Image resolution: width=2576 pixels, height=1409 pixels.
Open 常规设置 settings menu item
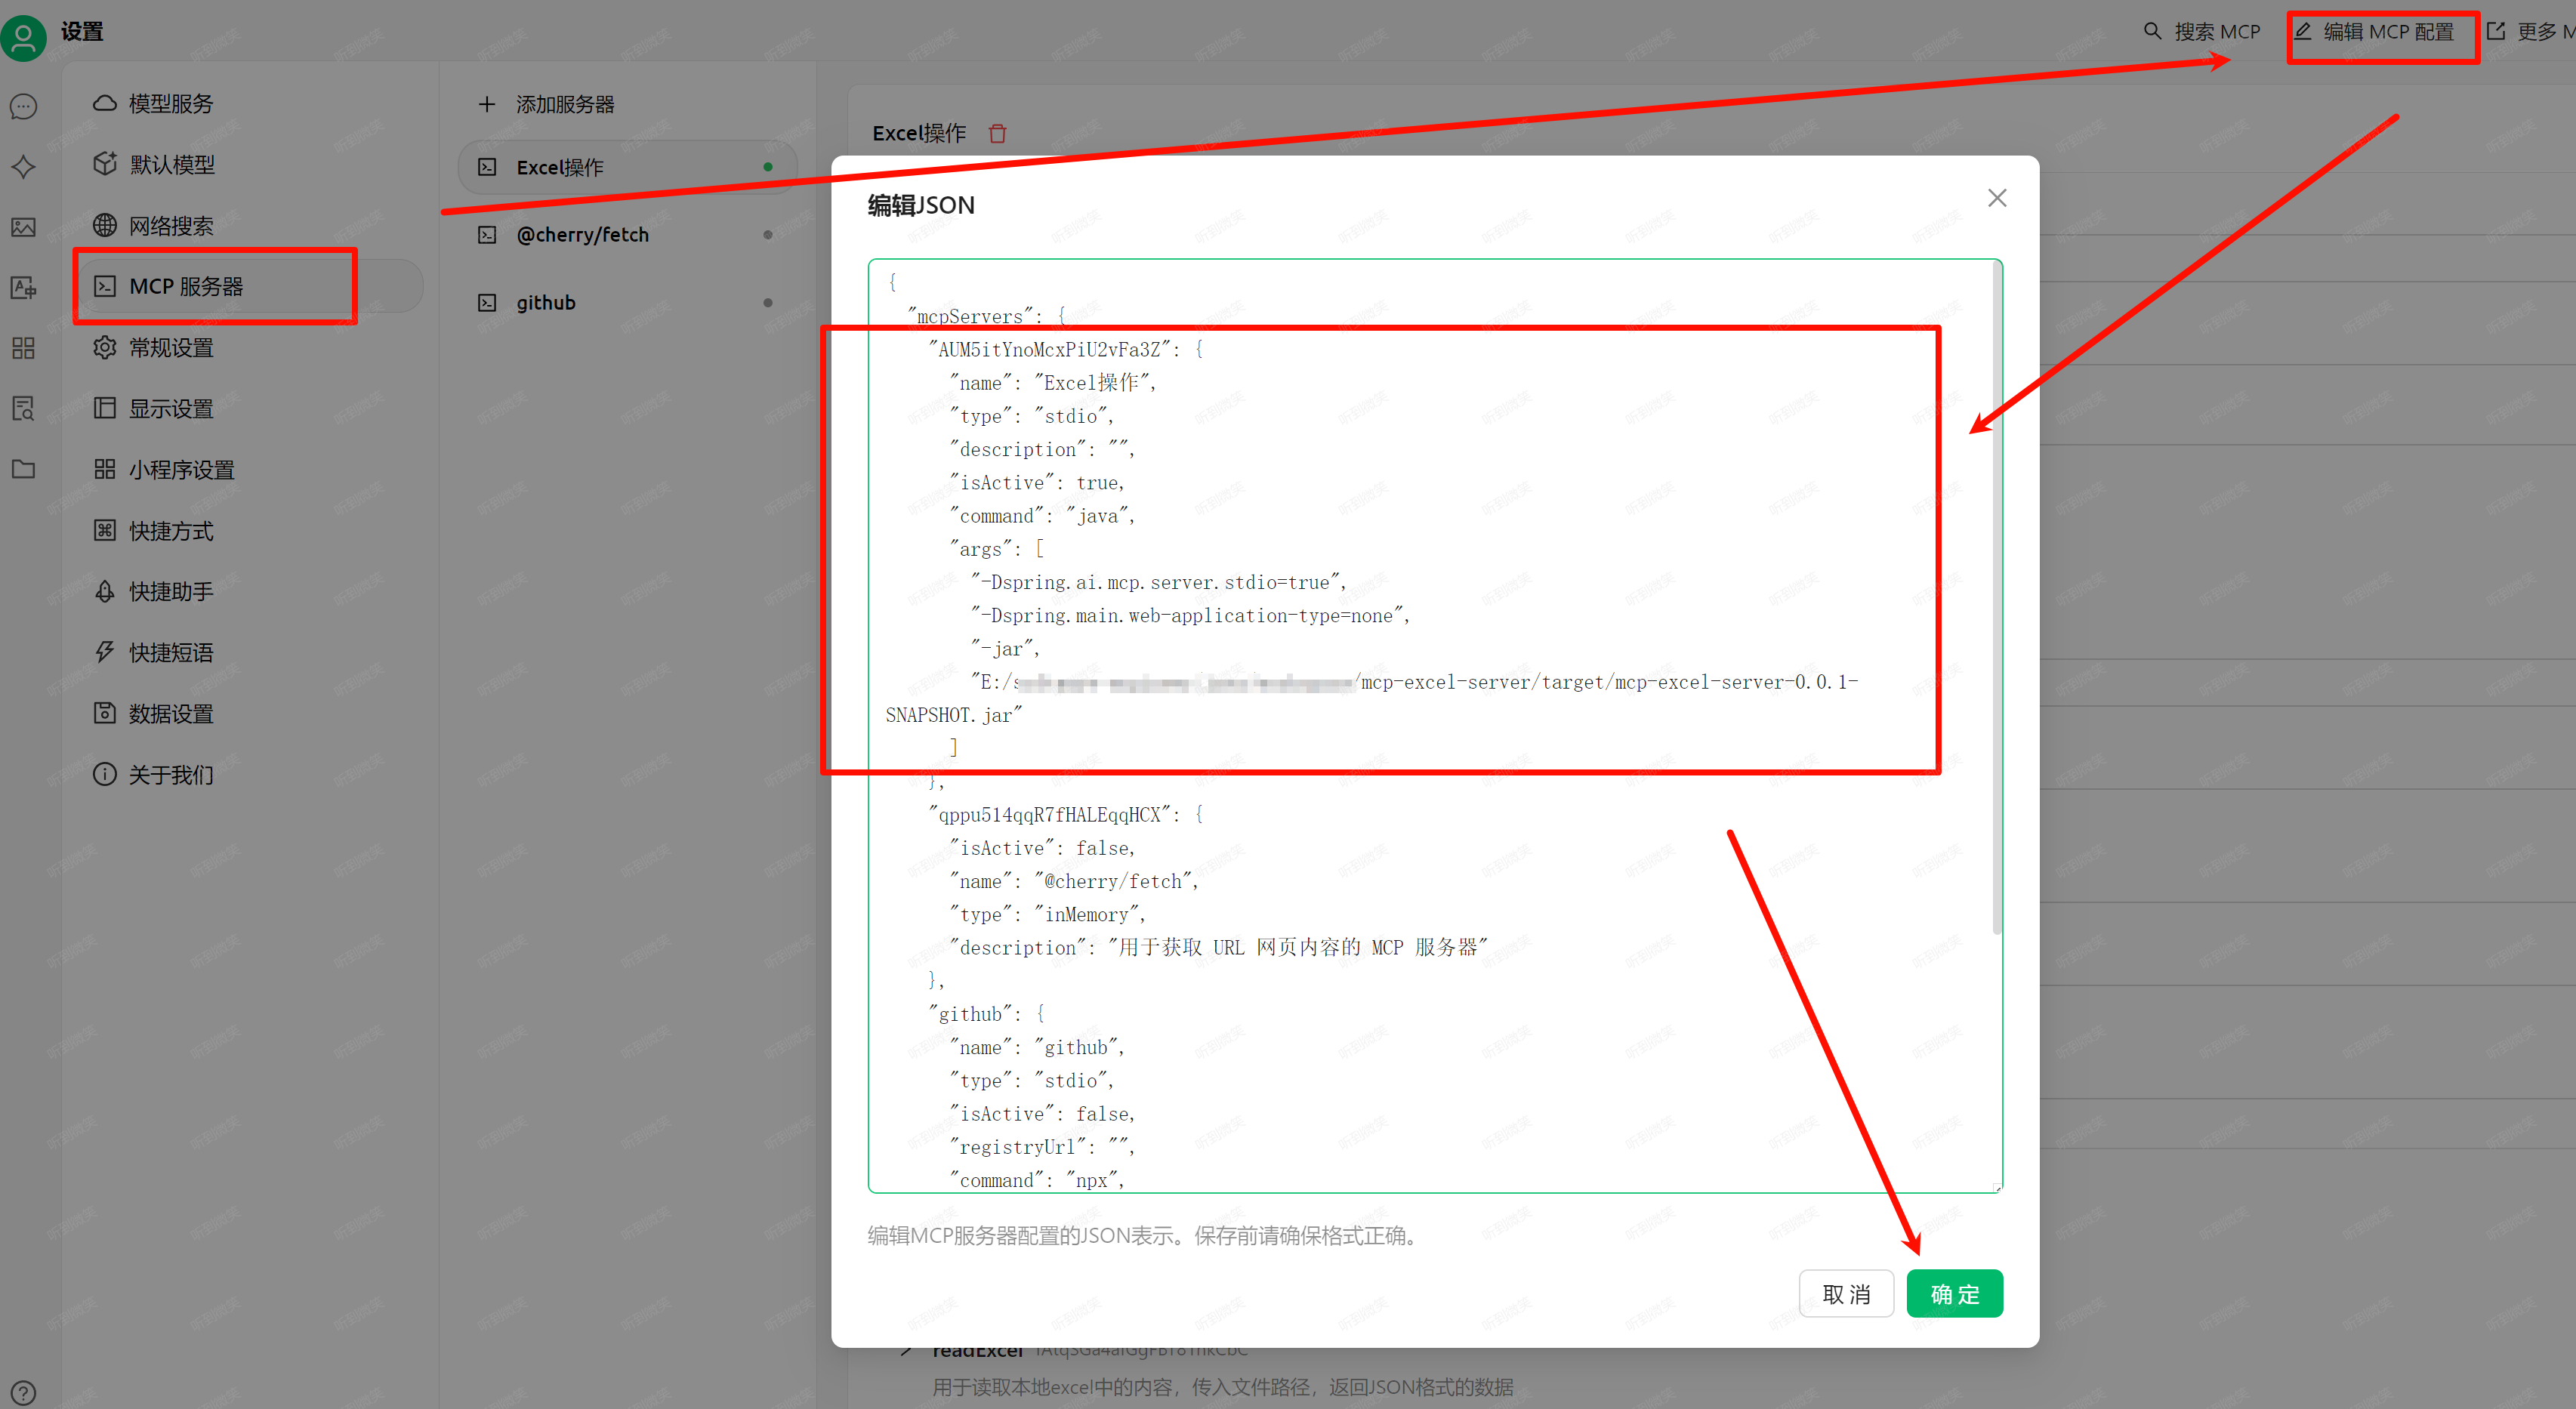pyautogui.click(x=170, y=348)
